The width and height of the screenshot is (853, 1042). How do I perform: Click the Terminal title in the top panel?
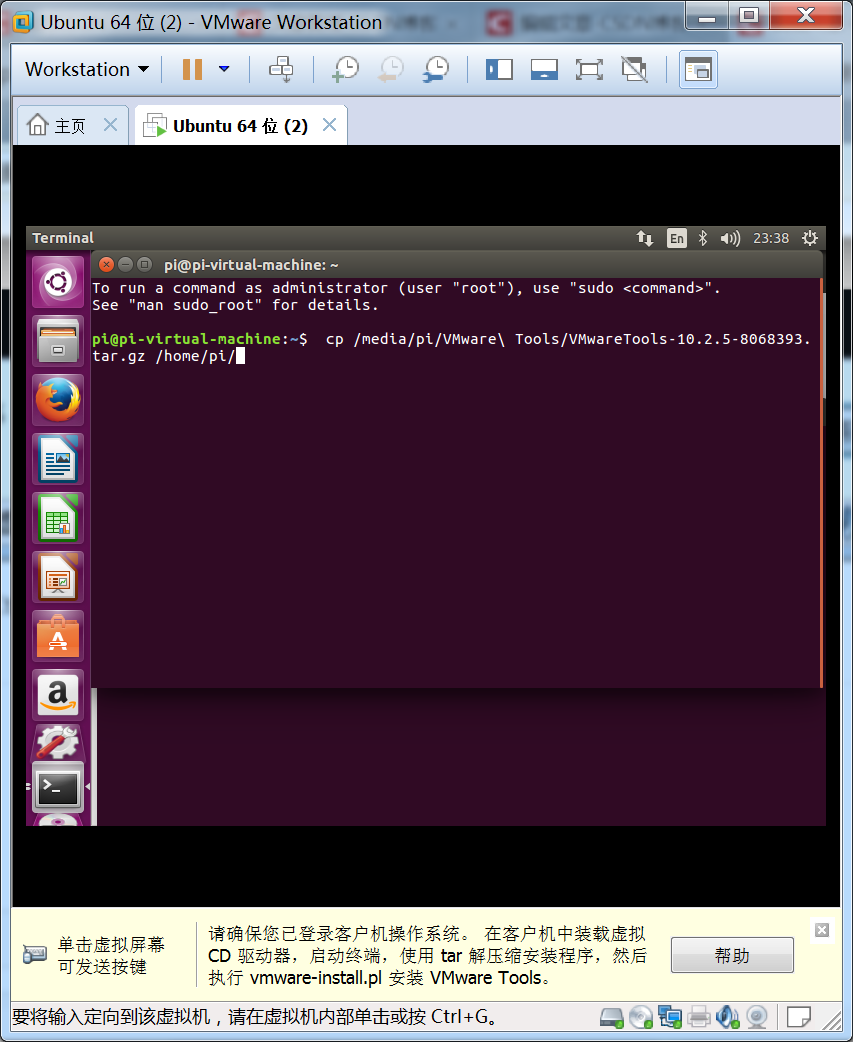(x=63, y=238)
